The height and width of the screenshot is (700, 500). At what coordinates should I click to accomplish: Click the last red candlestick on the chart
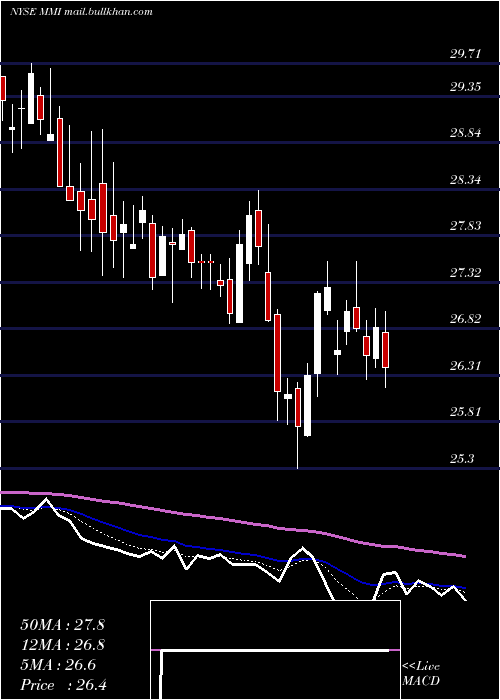pyautogui.click(x=386, y=350)
